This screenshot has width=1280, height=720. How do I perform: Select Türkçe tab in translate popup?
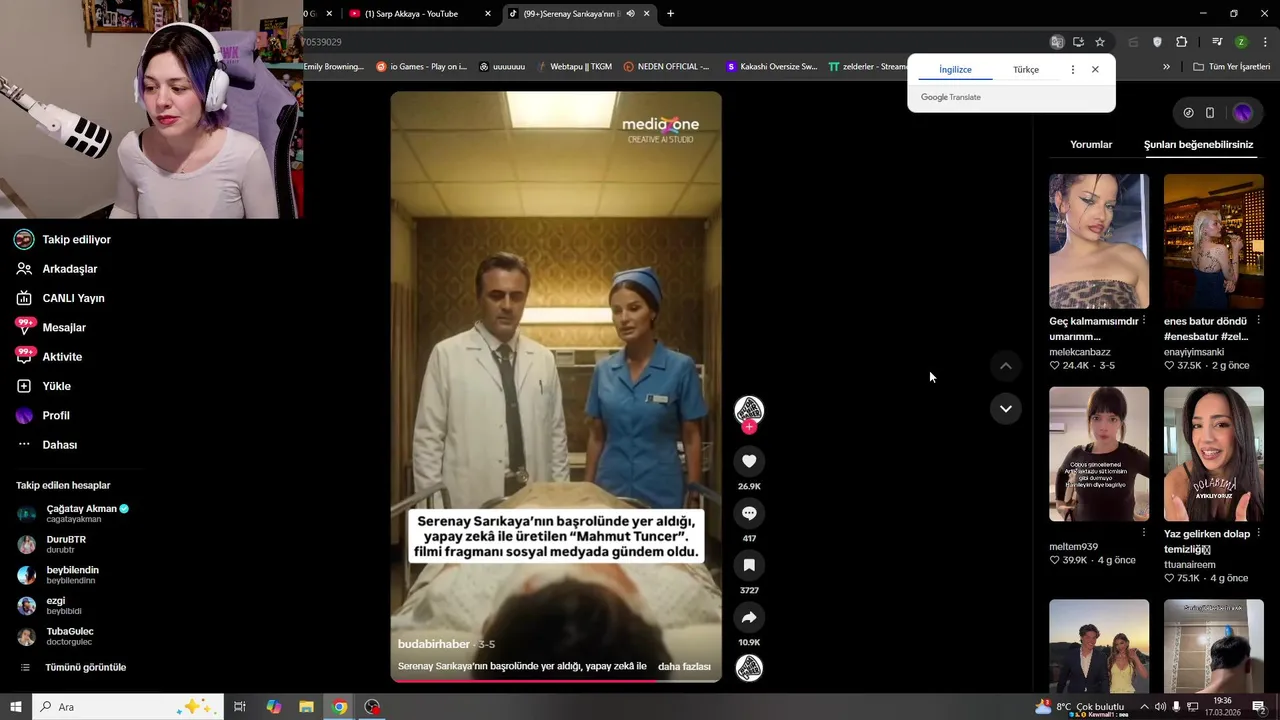(x=1026, y=70)
